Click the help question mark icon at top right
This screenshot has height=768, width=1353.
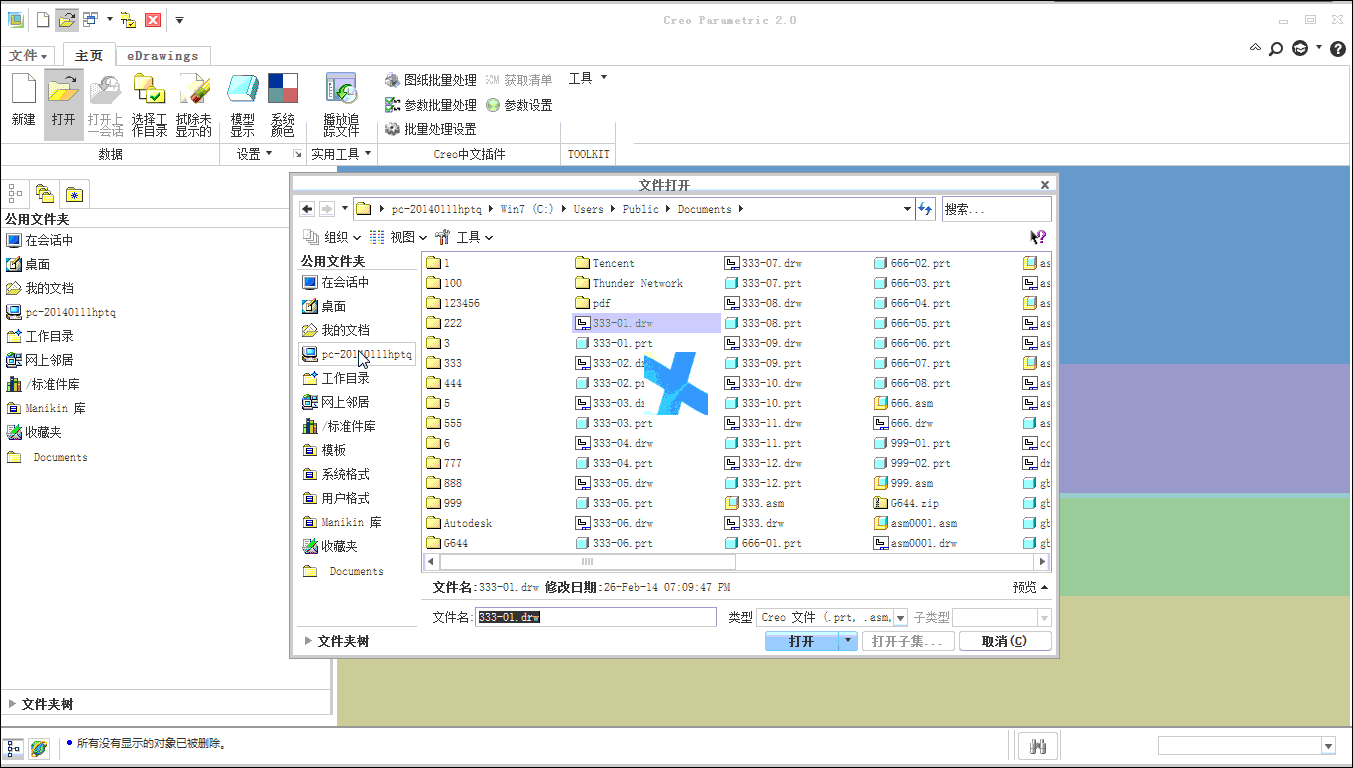pyautogui.click(x=1337, y=48)
